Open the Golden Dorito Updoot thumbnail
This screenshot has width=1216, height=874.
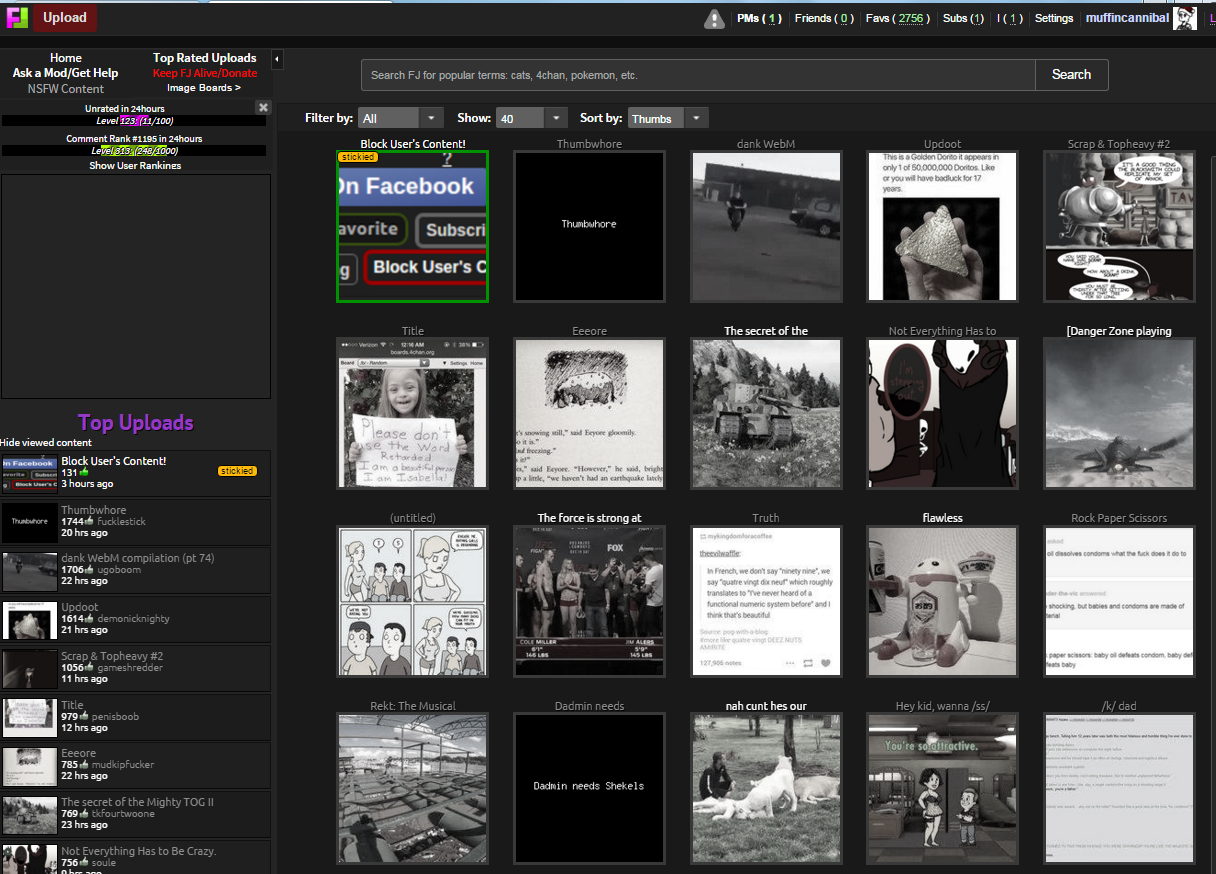942,226
